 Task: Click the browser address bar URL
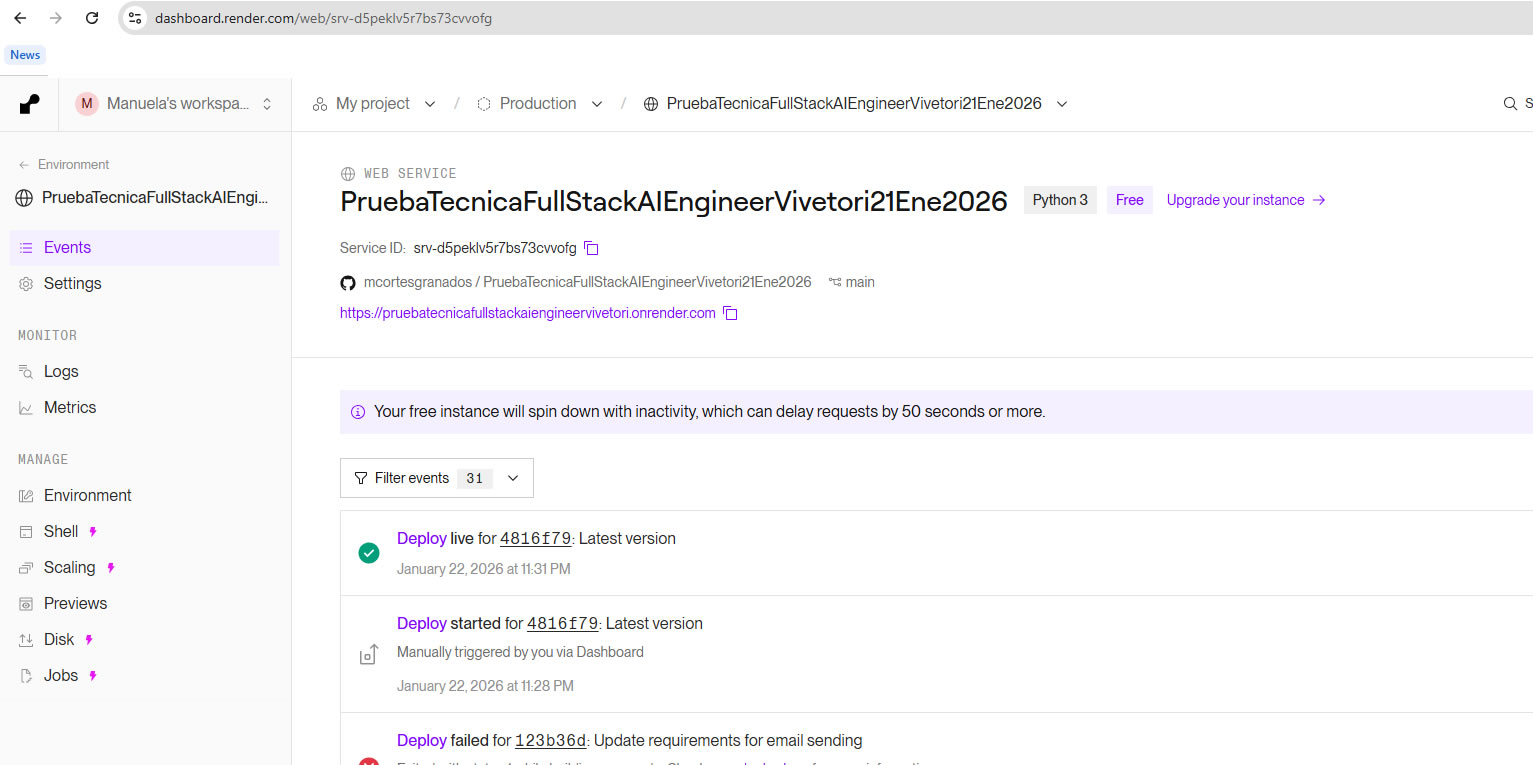(x=323, y=18)
